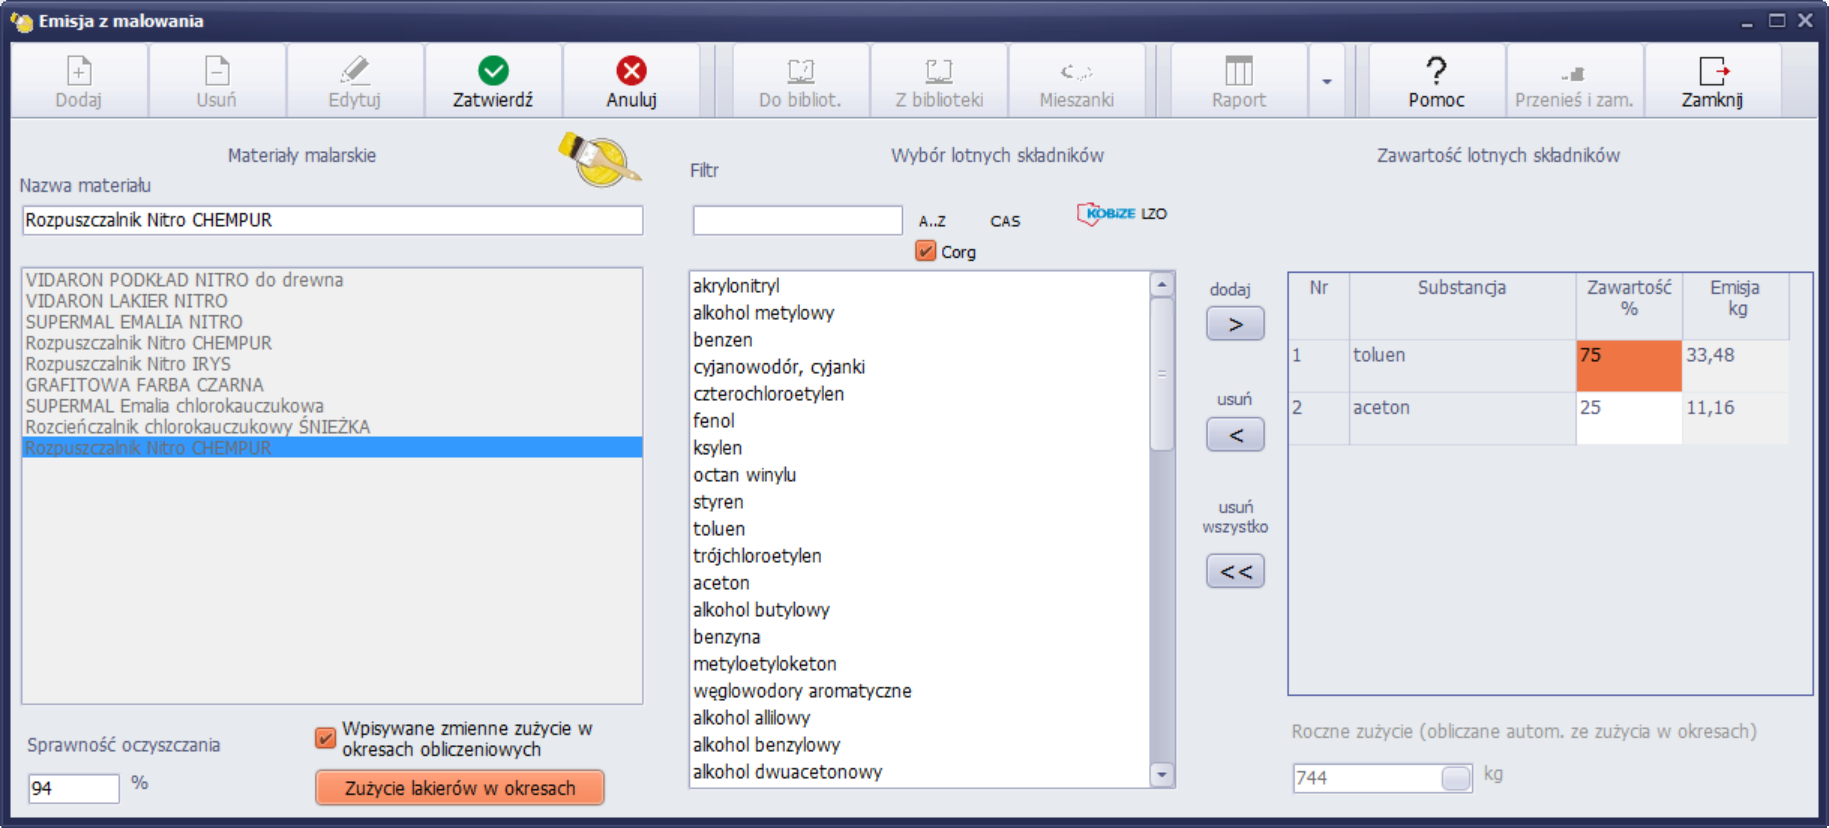1829x828 pixels.
Task: Add component with the > button
Action: tap(1235, 324)
